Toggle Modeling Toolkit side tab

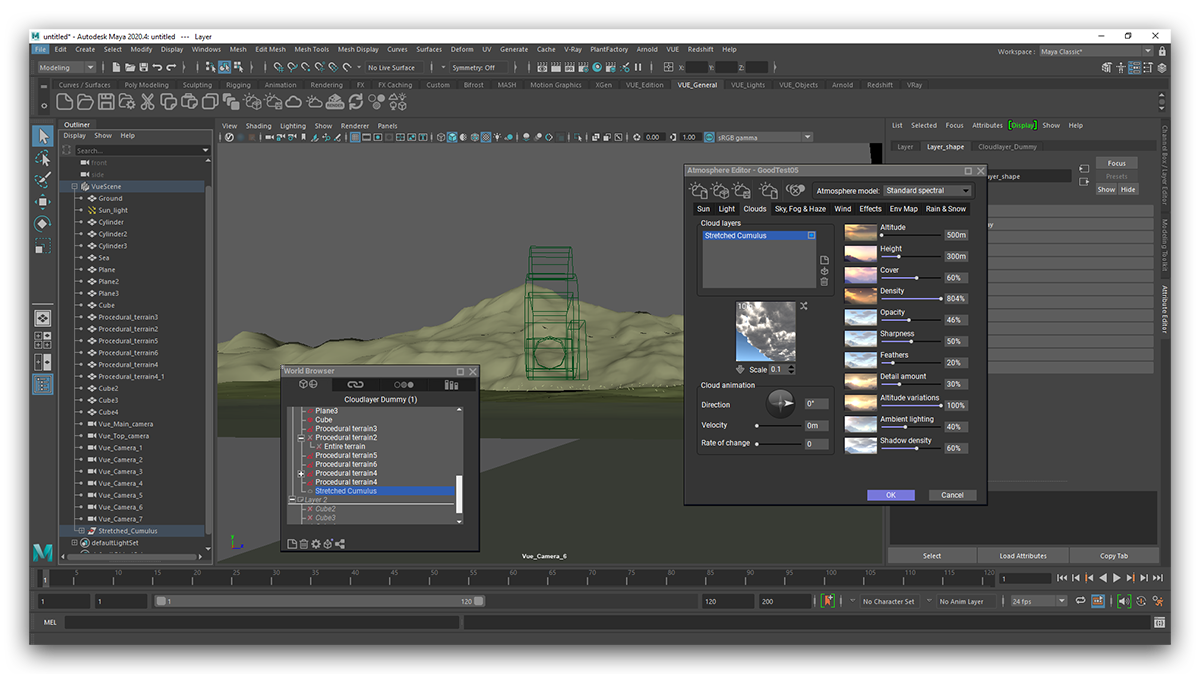(1164, 244)
